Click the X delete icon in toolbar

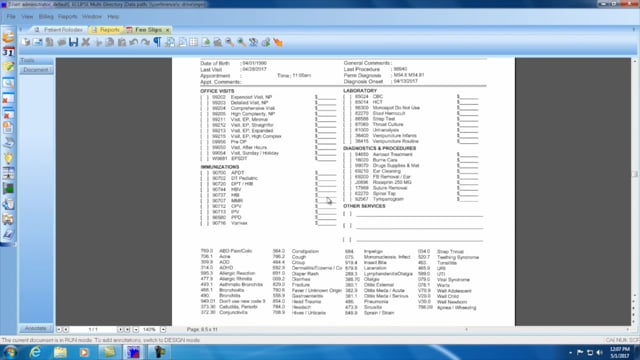(86, 42)
